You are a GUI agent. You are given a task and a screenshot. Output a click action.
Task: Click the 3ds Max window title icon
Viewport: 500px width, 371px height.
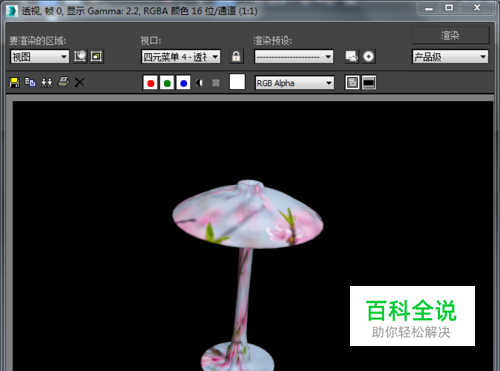coord(12,11)
